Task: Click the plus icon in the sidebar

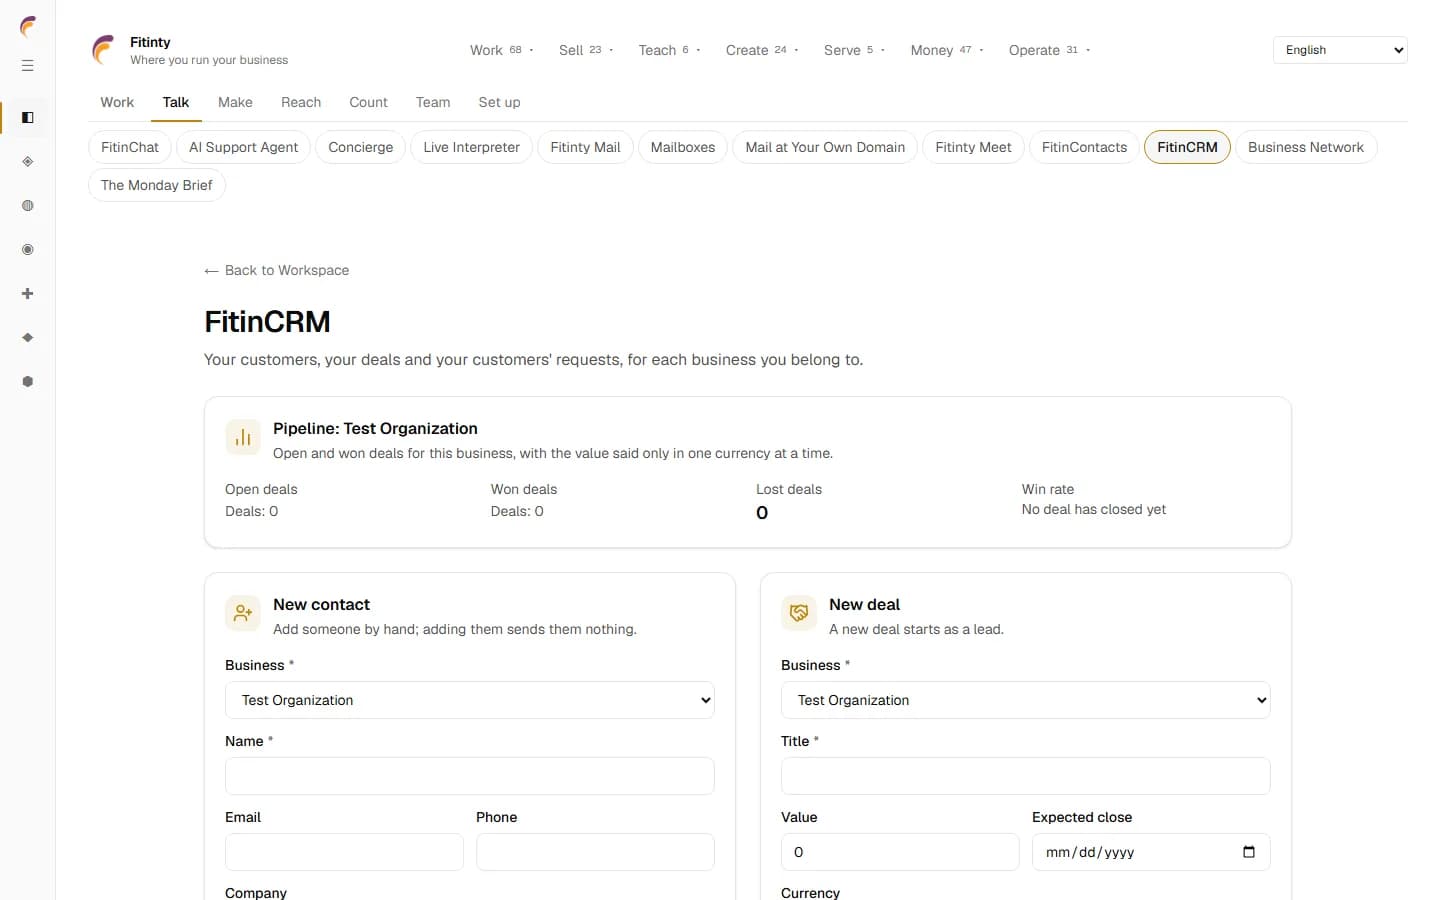Action: click(x=28, y=294)
